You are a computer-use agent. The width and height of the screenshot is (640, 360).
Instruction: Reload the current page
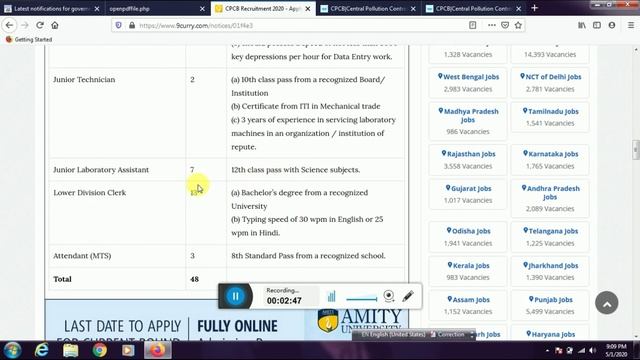(x=40, y=25)
